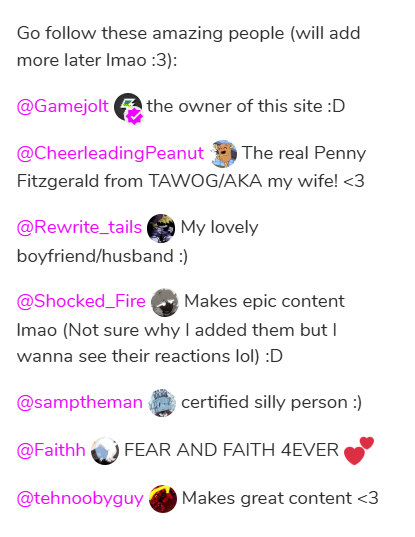The width and height of the screenshot is (415, 537).
Task: Click the two red hearts emoji
Action: (x=359, y=451)
